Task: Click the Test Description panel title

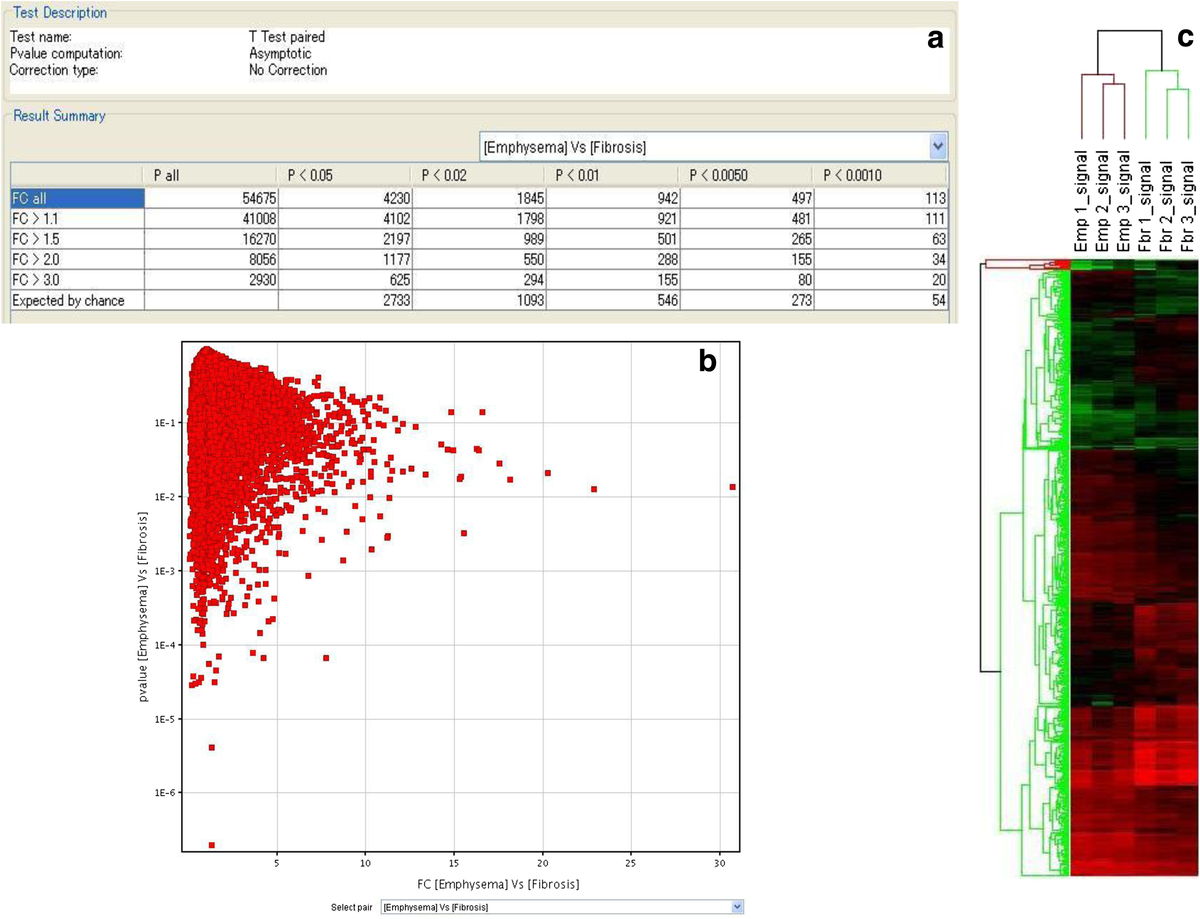Action: [59, 13]
